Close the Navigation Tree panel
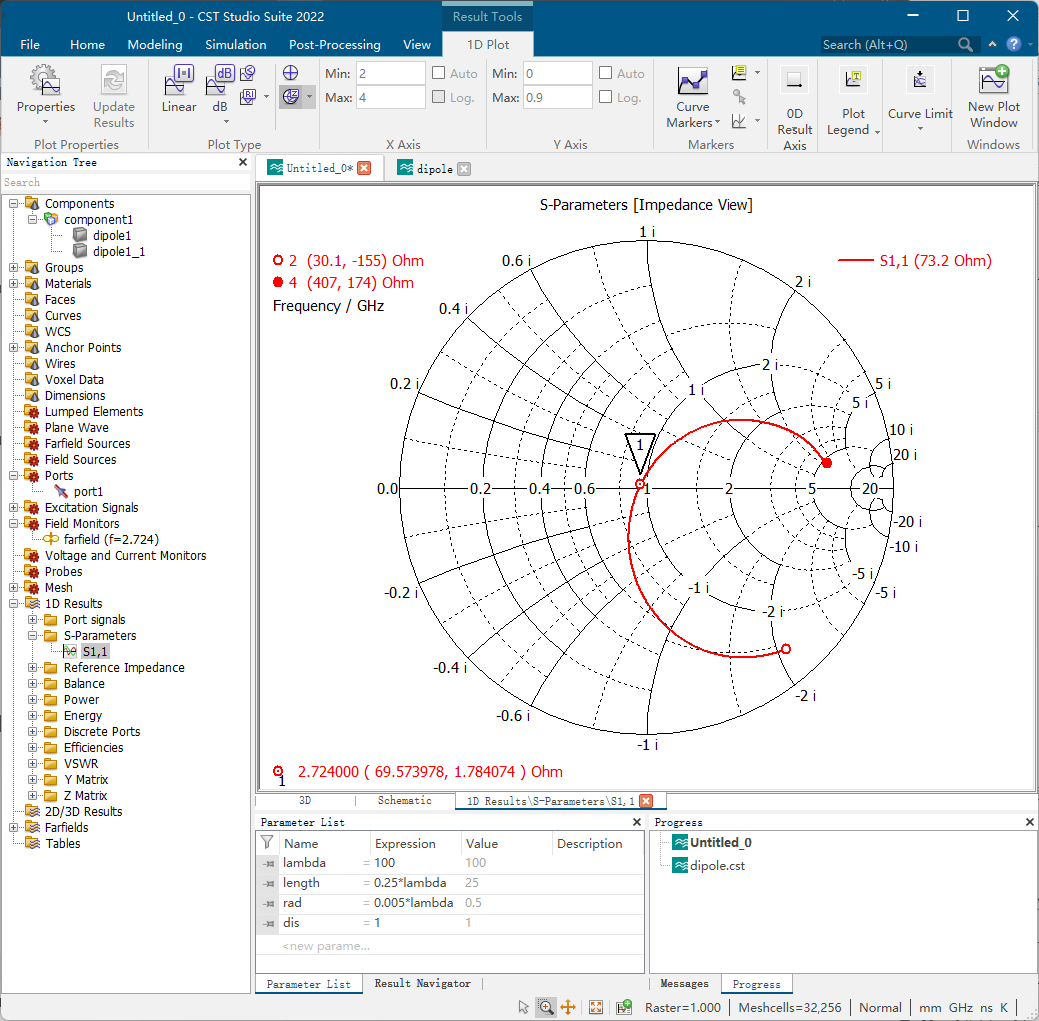 (243, 162)
